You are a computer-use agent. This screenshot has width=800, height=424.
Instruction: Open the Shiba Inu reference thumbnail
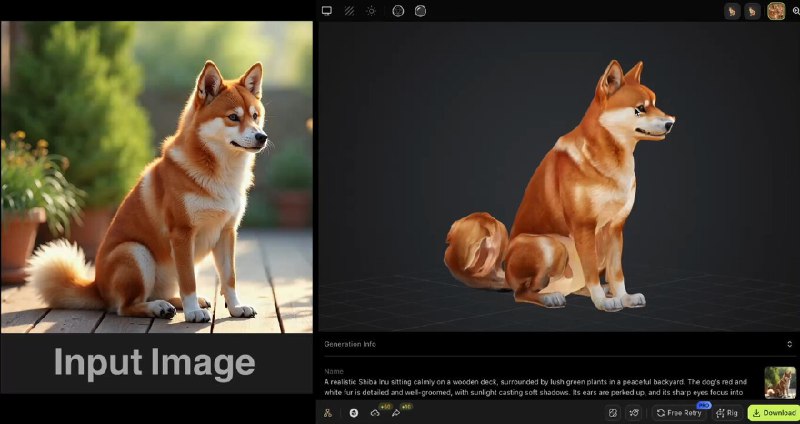[780, 382]
